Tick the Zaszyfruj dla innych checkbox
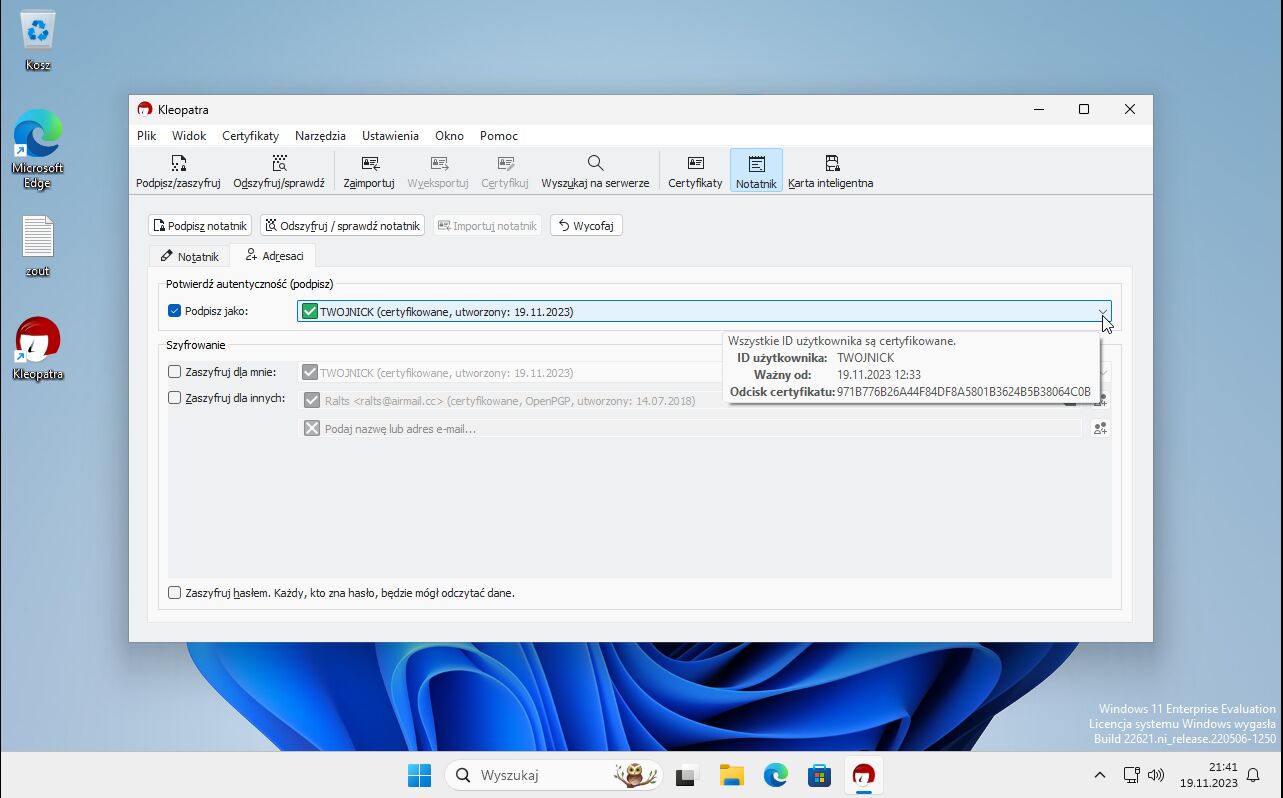Screen dimensions: 1283x798 point(175,398)
